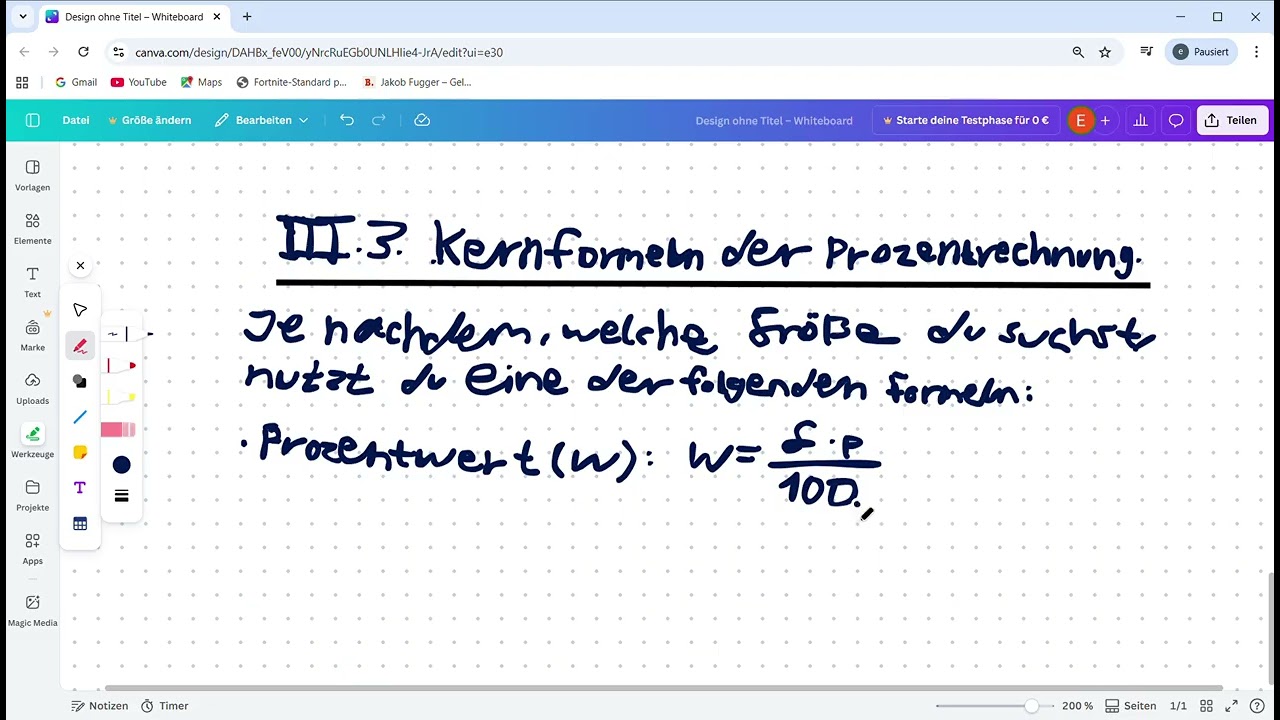Click the horizontal canvas scrollbar

pyautogui.click(x=663, y=688)
